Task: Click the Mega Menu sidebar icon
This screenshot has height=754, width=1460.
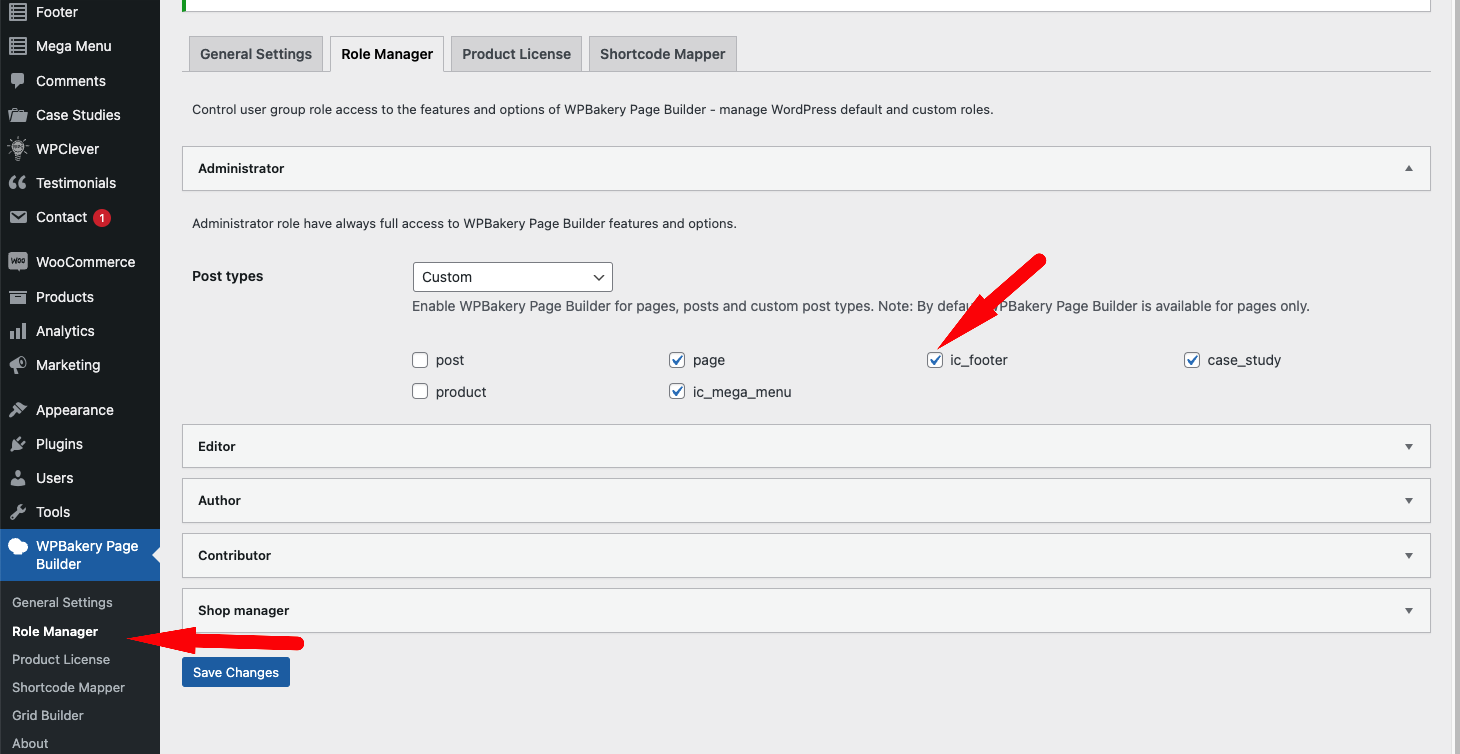Action: point(18,46)
